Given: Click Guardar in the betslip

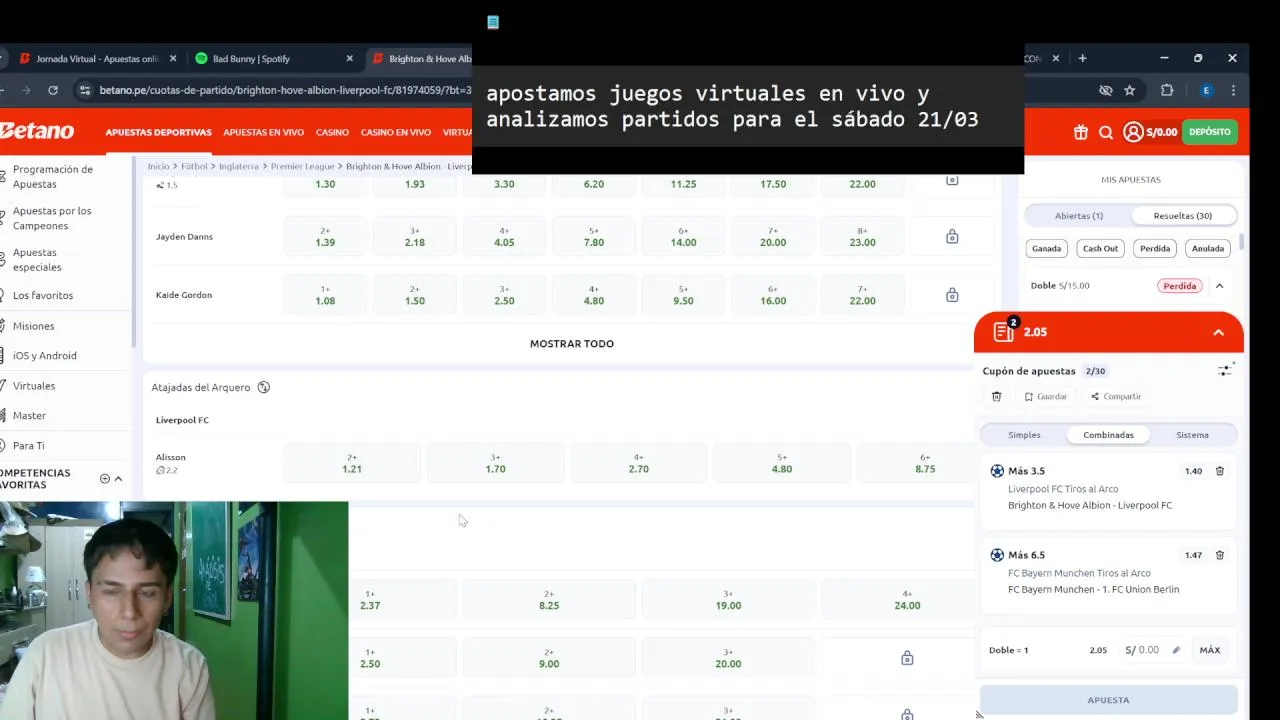Looking at the screenshot, I should pos(1045,397).
